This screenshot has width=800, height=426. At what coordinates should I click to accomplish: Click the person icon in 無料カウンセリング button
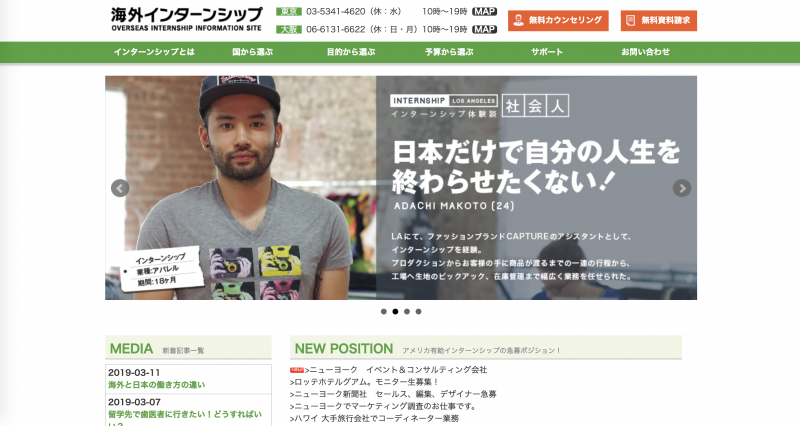(x=518, y=20)
